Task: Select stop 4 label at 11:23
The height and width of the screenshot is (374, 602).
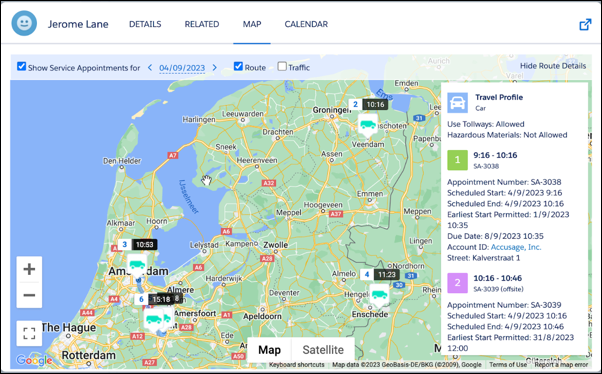Action: coord(380,274)
